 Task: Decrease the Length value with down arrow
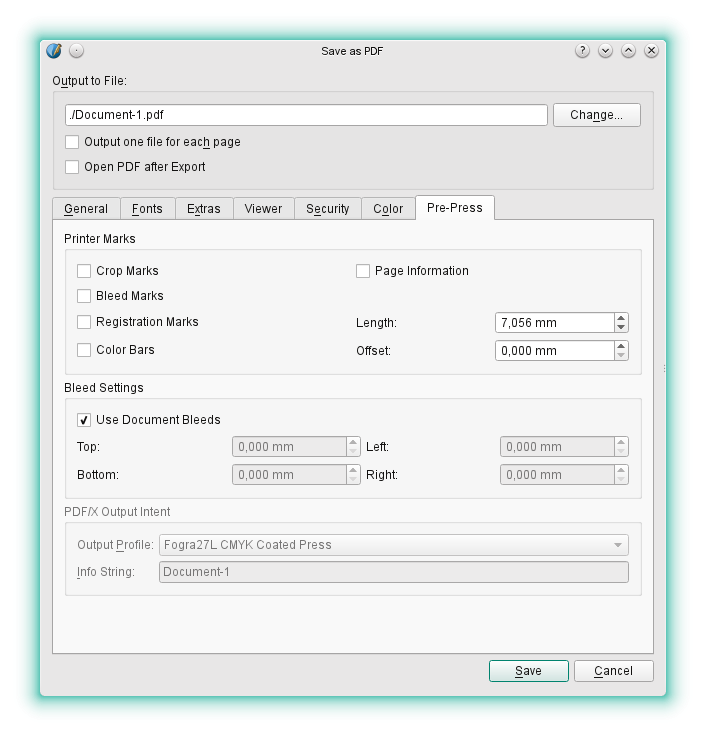point(621,327)
